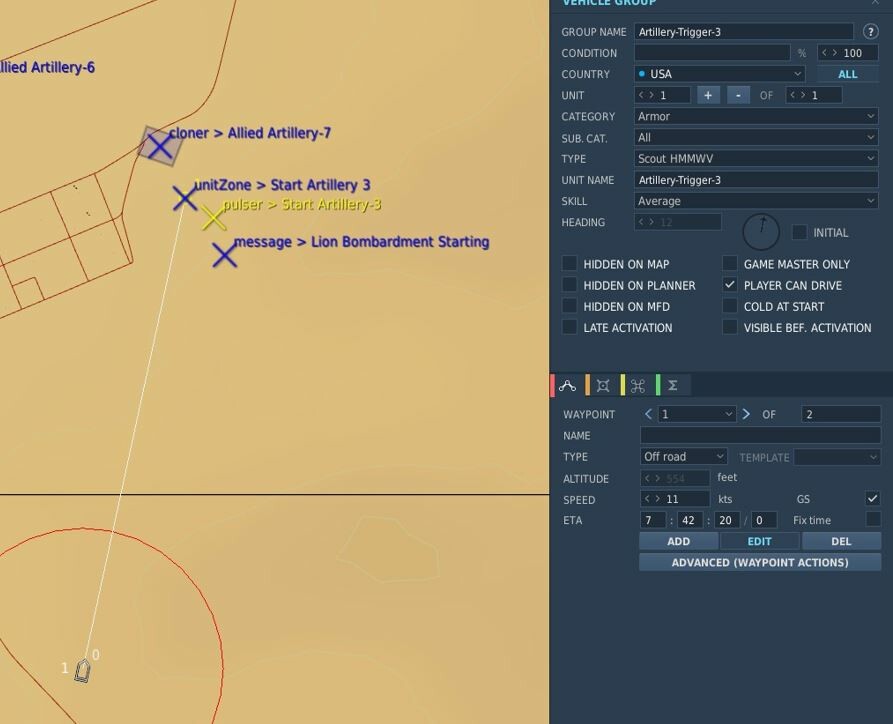Click the ADD waypoint button

(678, 541)
